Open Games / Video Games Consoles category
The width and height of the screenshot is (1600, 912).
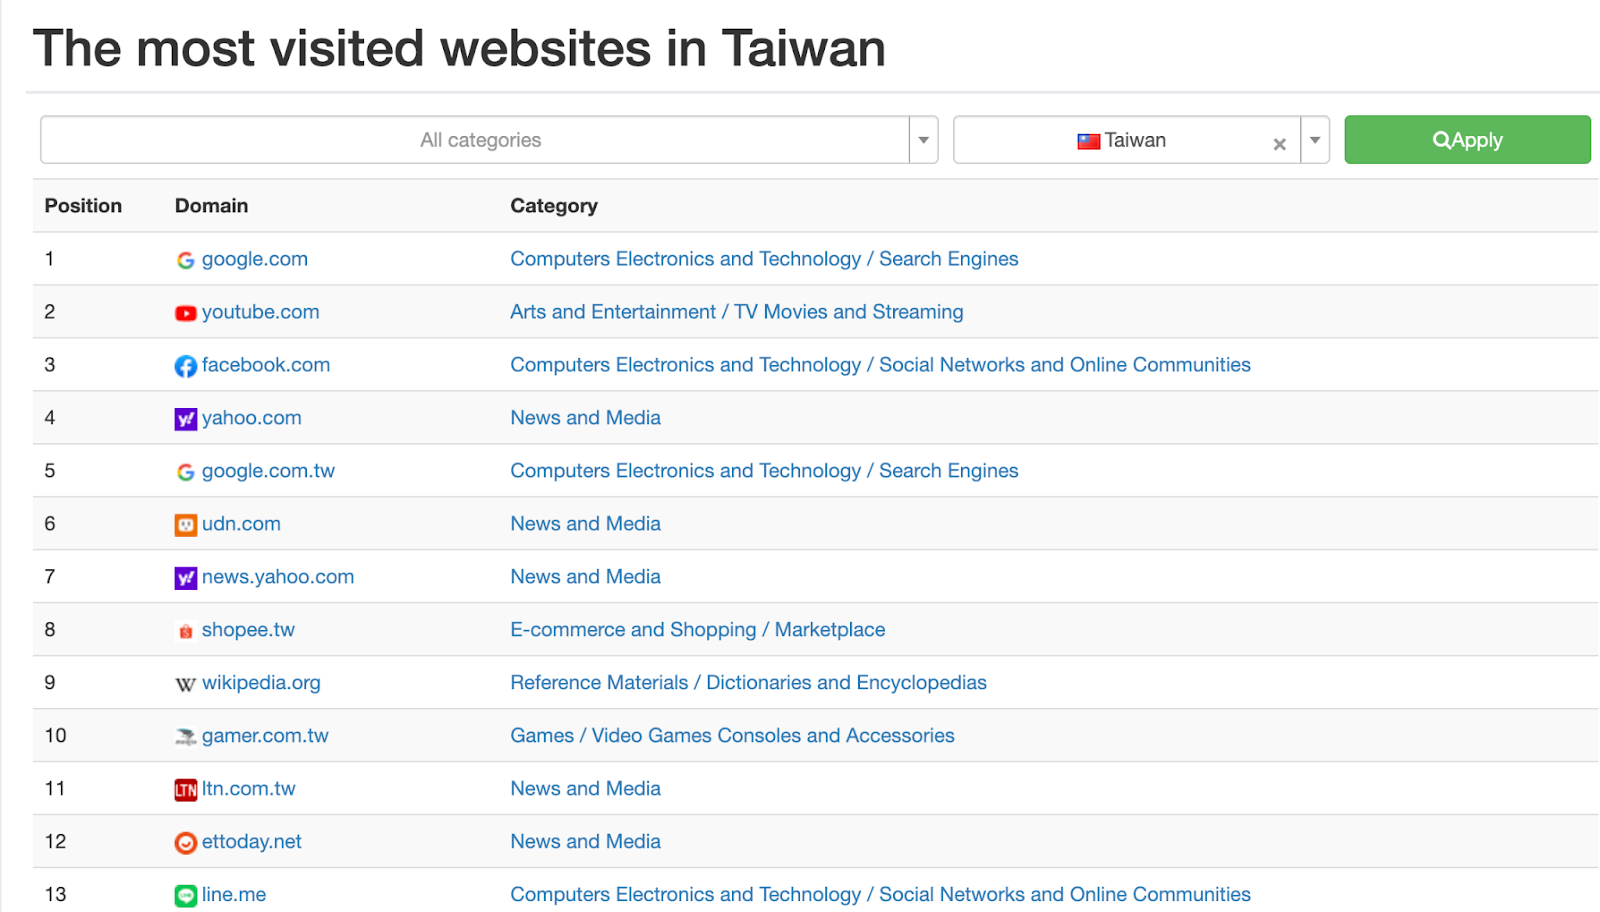[732, 736]
